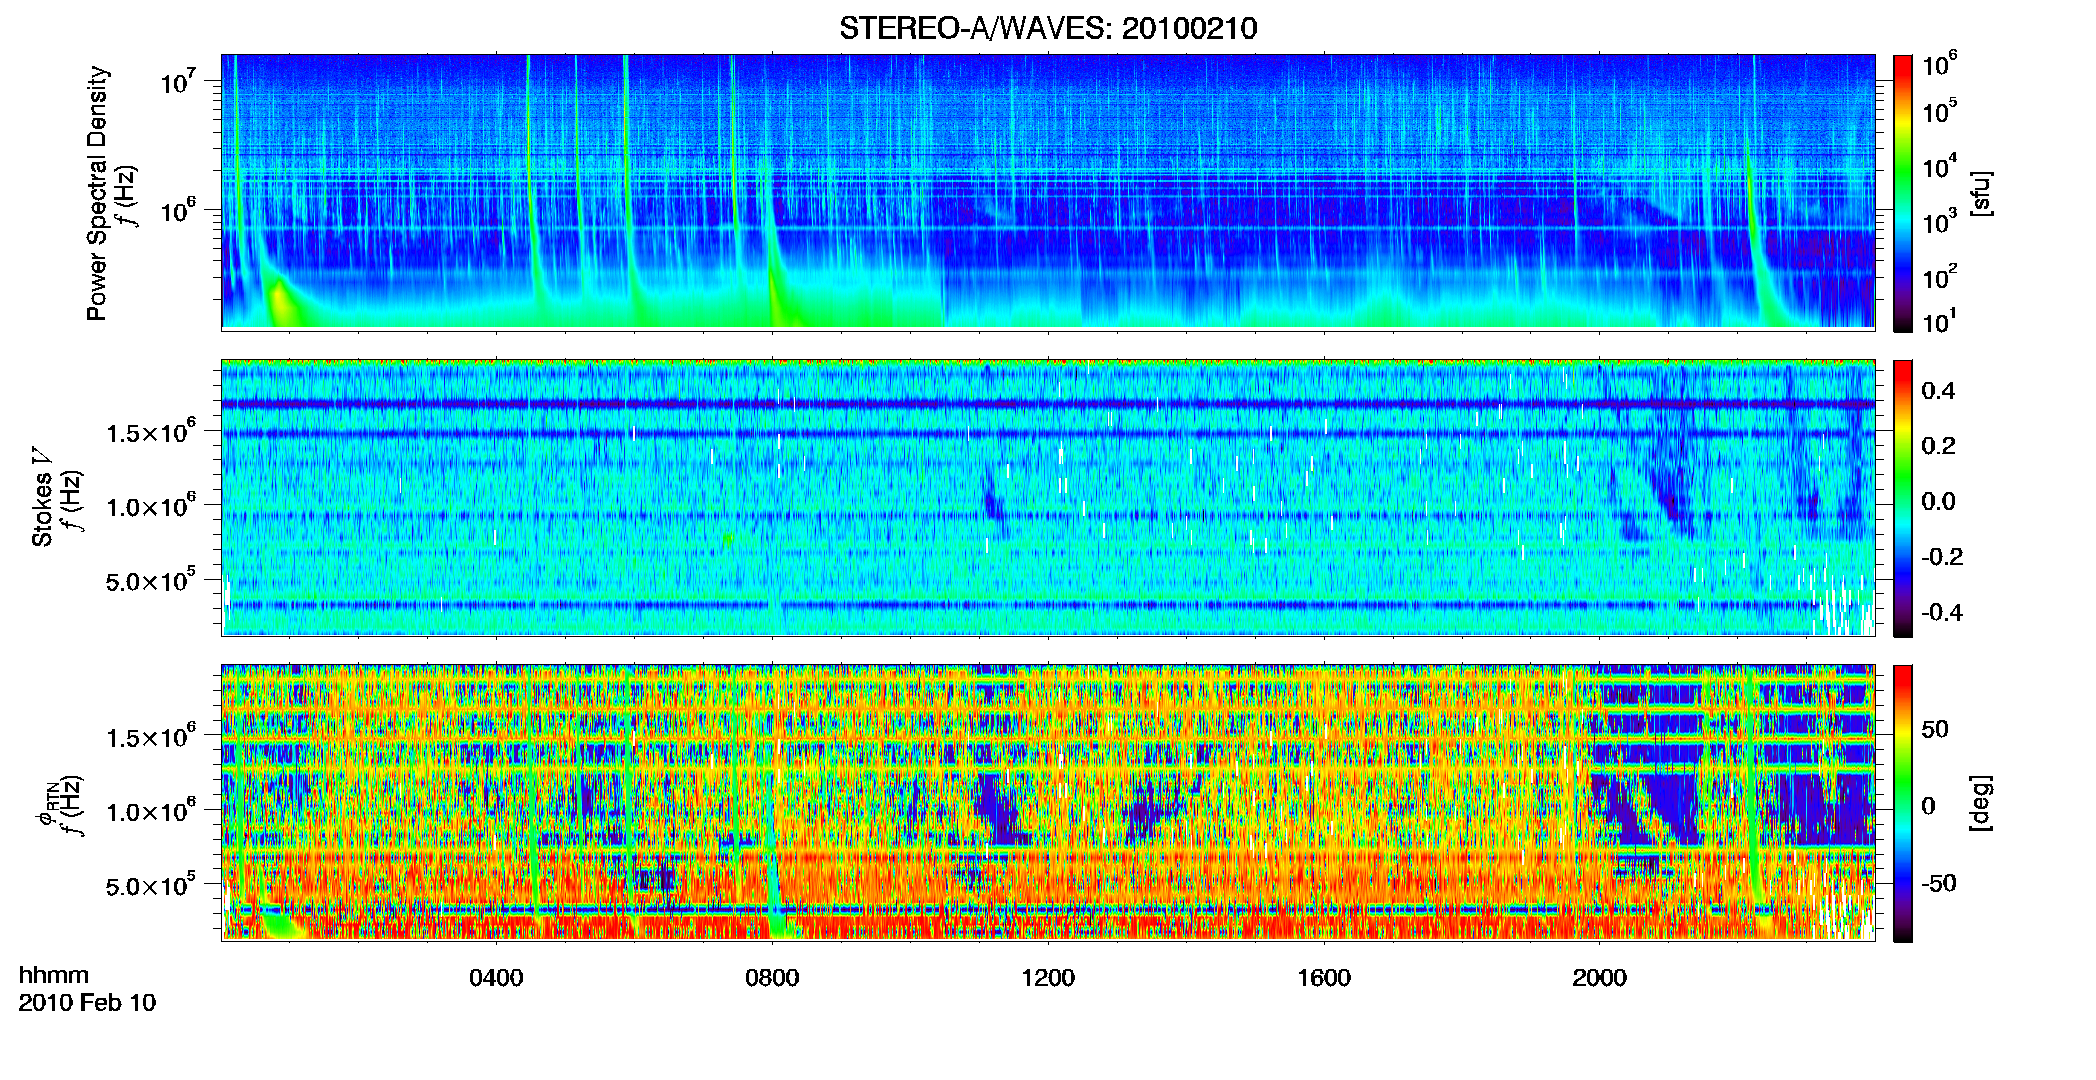Click the 0800 time tick label
This screenshot has width=2096, height=1080.
[772, 977]
